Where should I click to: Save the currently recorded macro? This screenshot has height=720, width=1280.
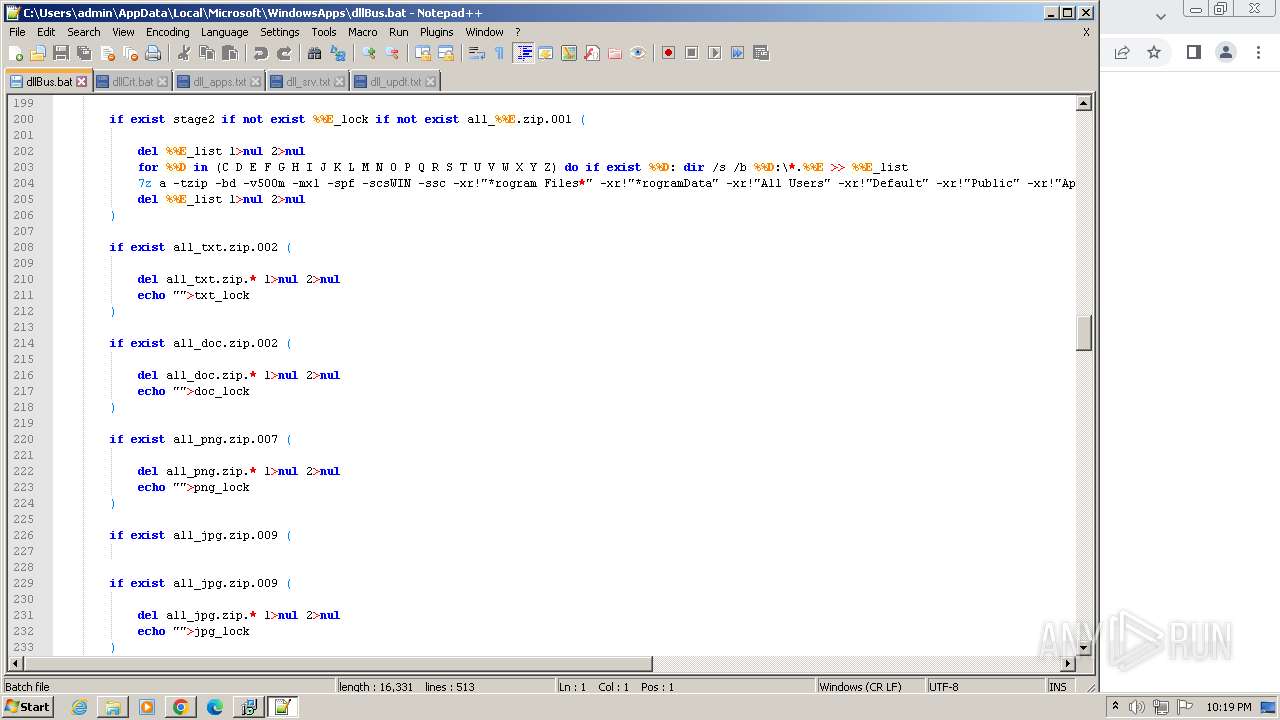761,53
